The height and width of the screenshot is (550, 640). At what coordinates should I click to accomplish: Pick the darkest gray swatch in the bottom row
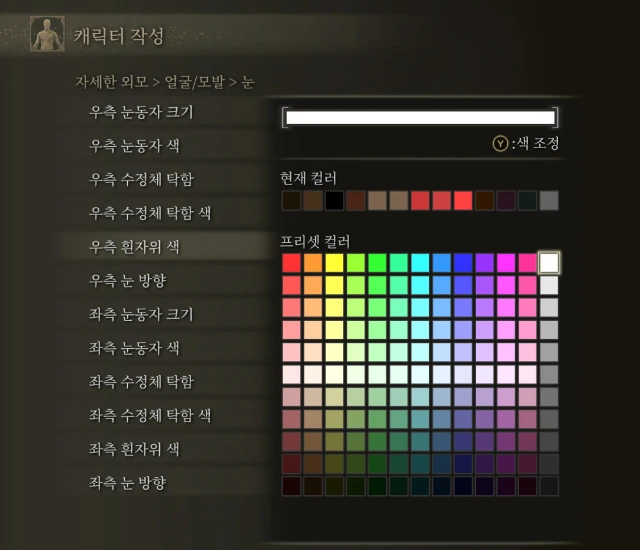549,486
